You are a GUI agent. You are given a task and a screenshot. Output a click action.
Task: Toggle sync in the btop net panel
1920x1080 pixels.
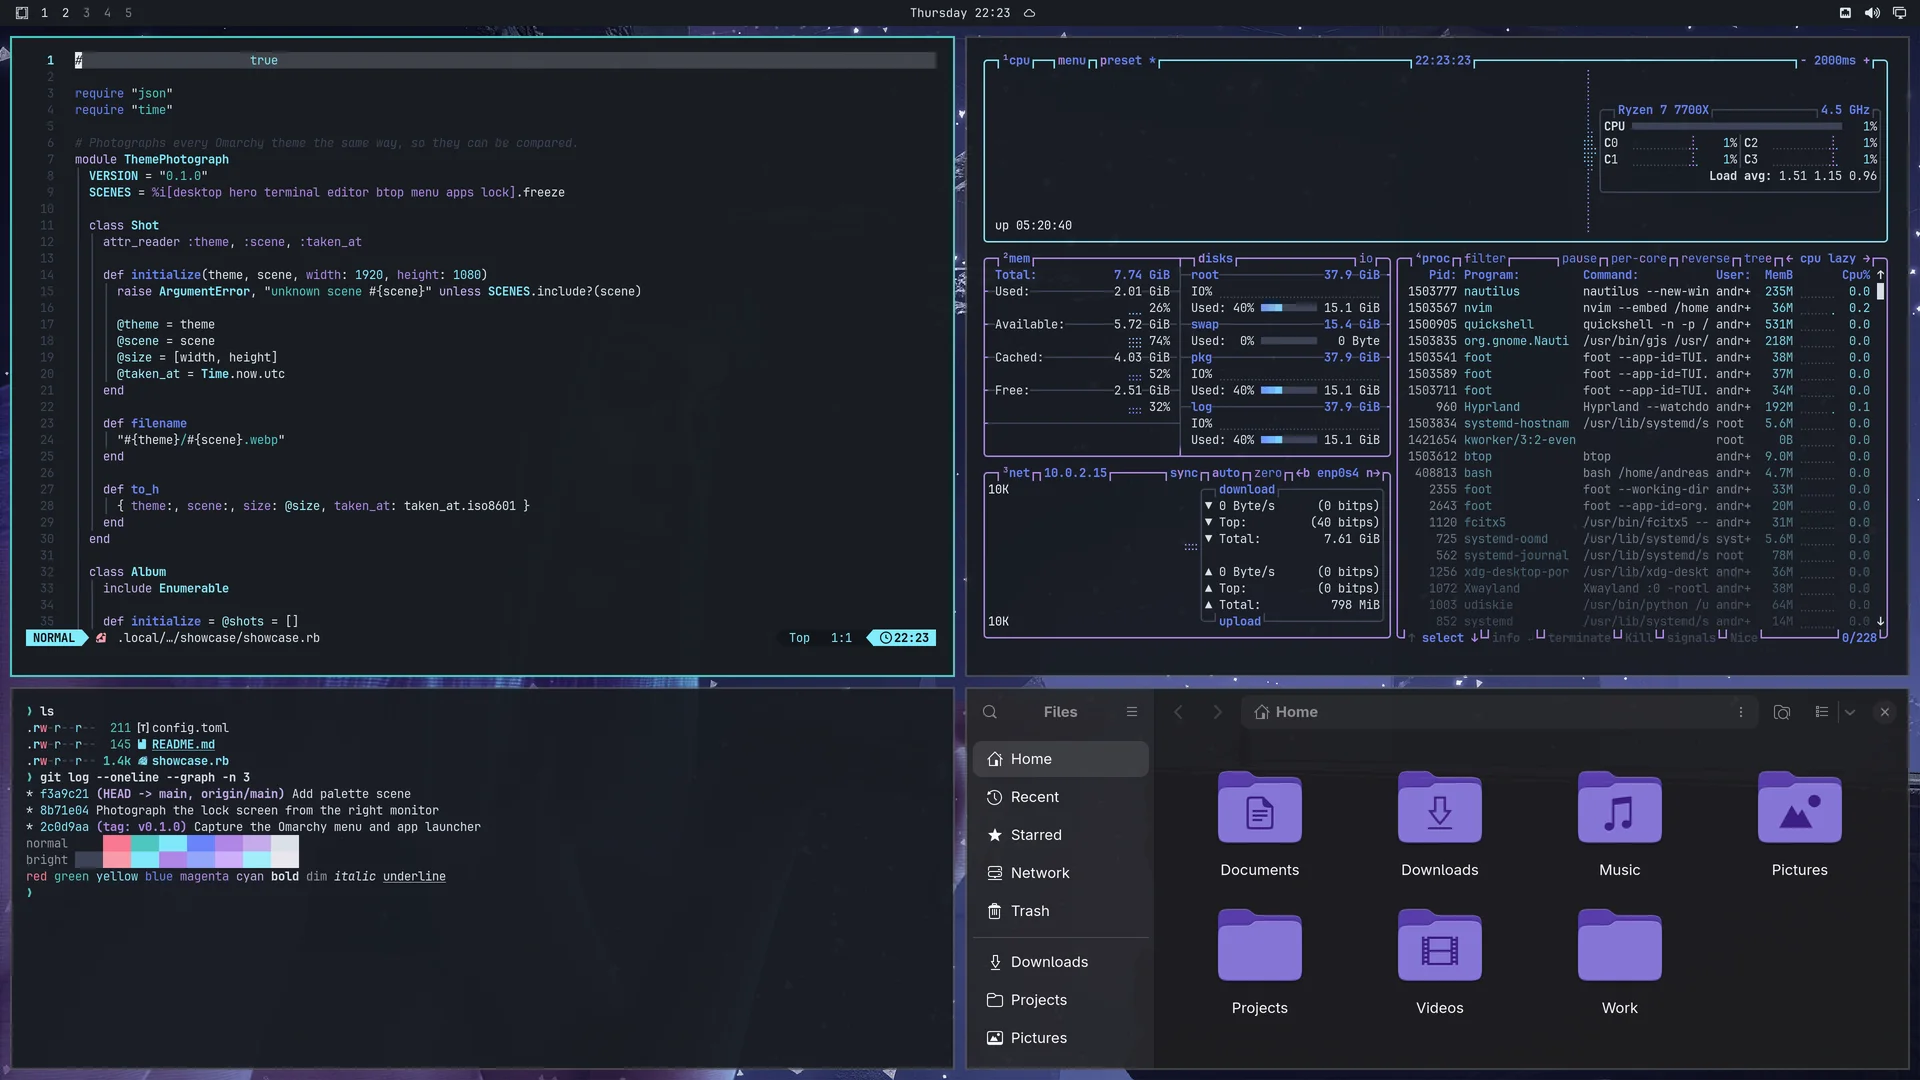[x=1183, y=473]
